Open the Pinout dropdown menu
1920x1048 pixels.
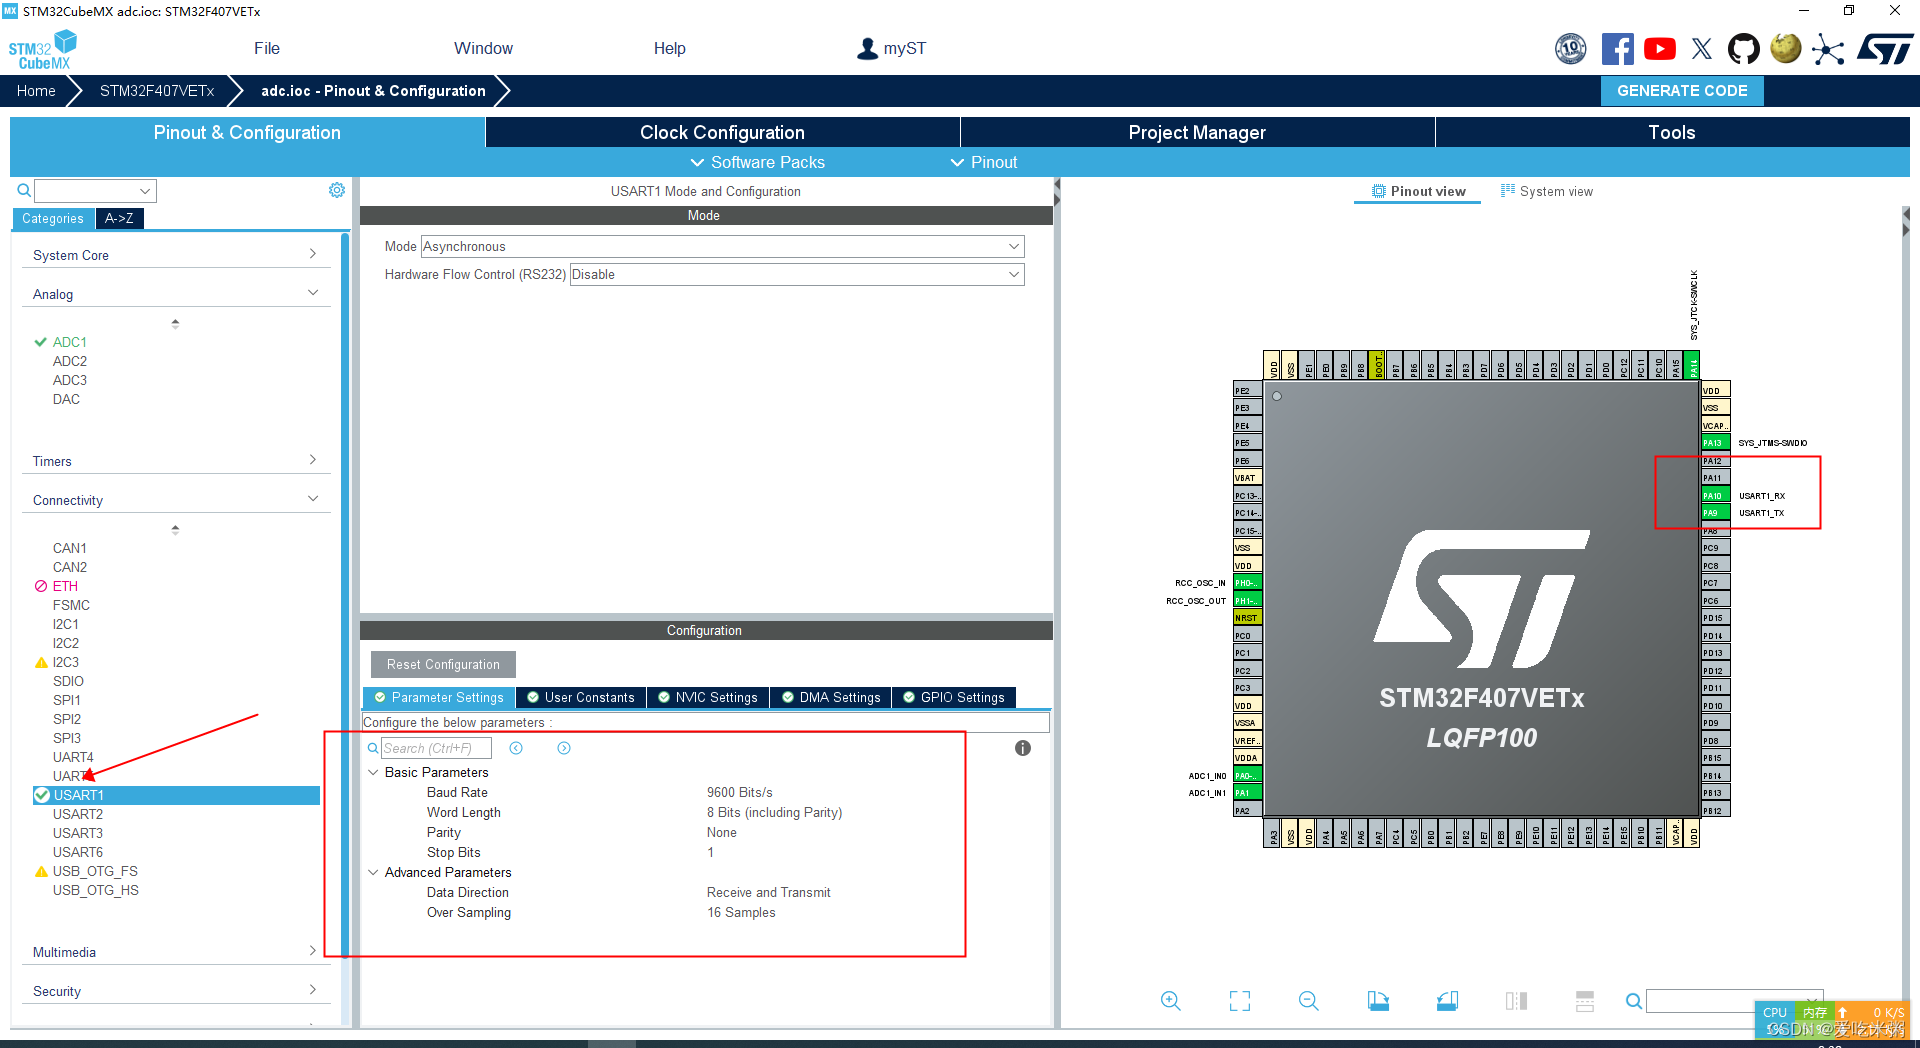[984, 162]
